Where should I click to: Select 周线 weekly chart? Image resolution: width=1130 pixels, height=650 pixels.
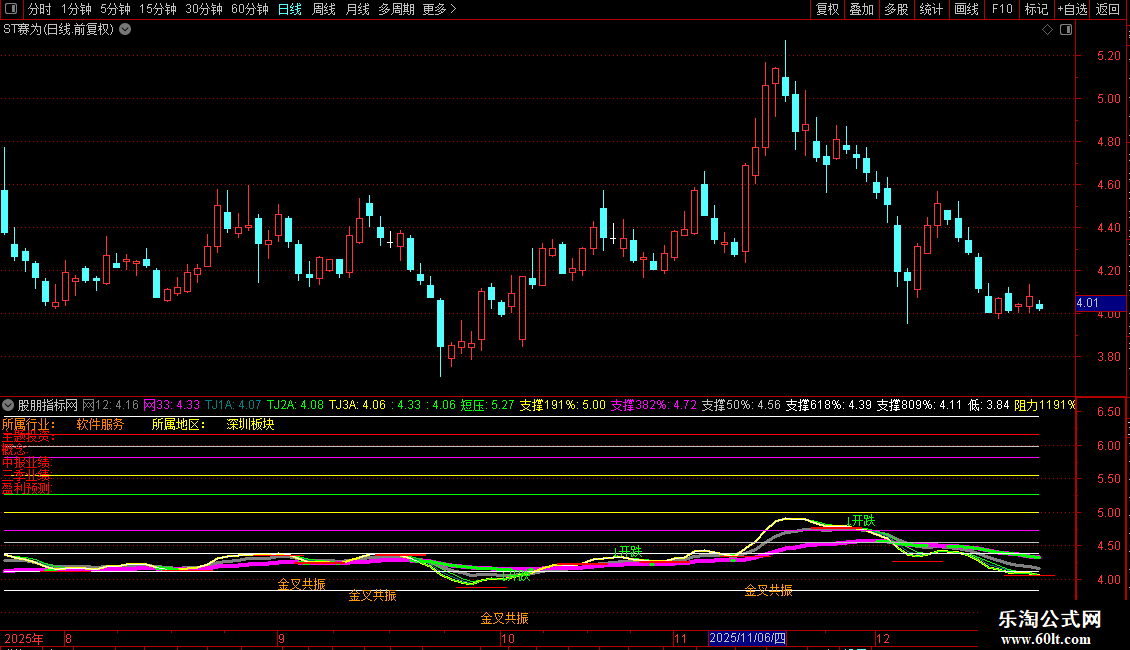(324, 9)
